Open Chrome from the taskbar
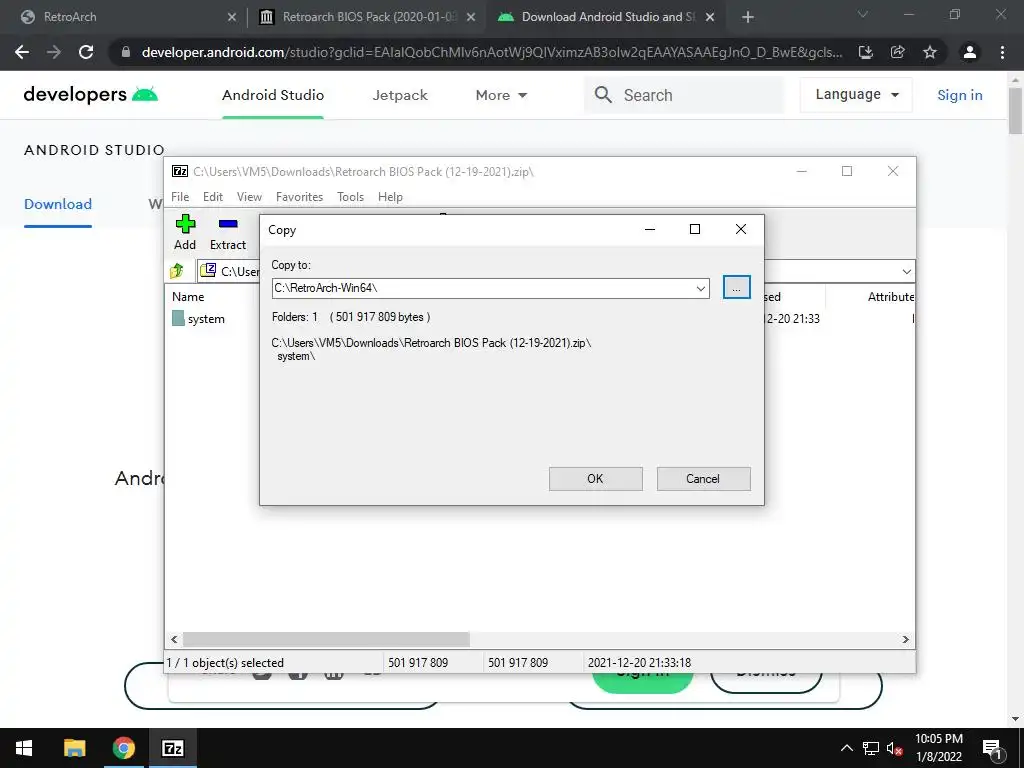 (x=123, y=748)
